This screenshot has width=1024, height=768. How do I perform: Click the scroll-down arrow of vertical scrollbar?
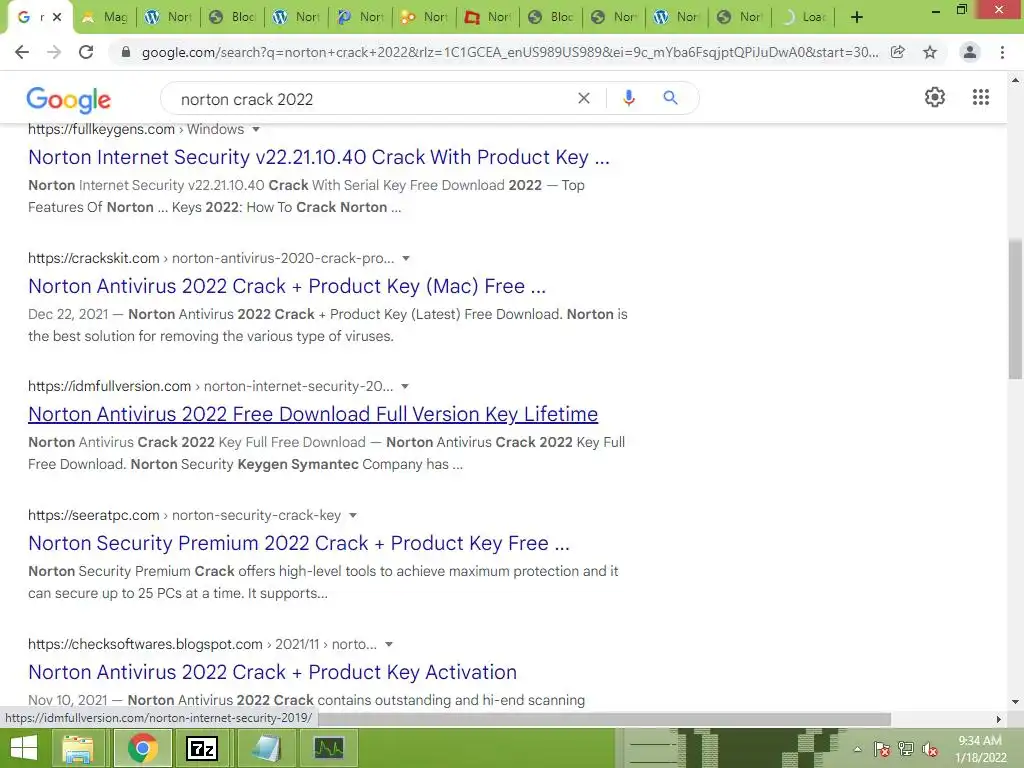pyautogui.click(x=1015, y=702)
